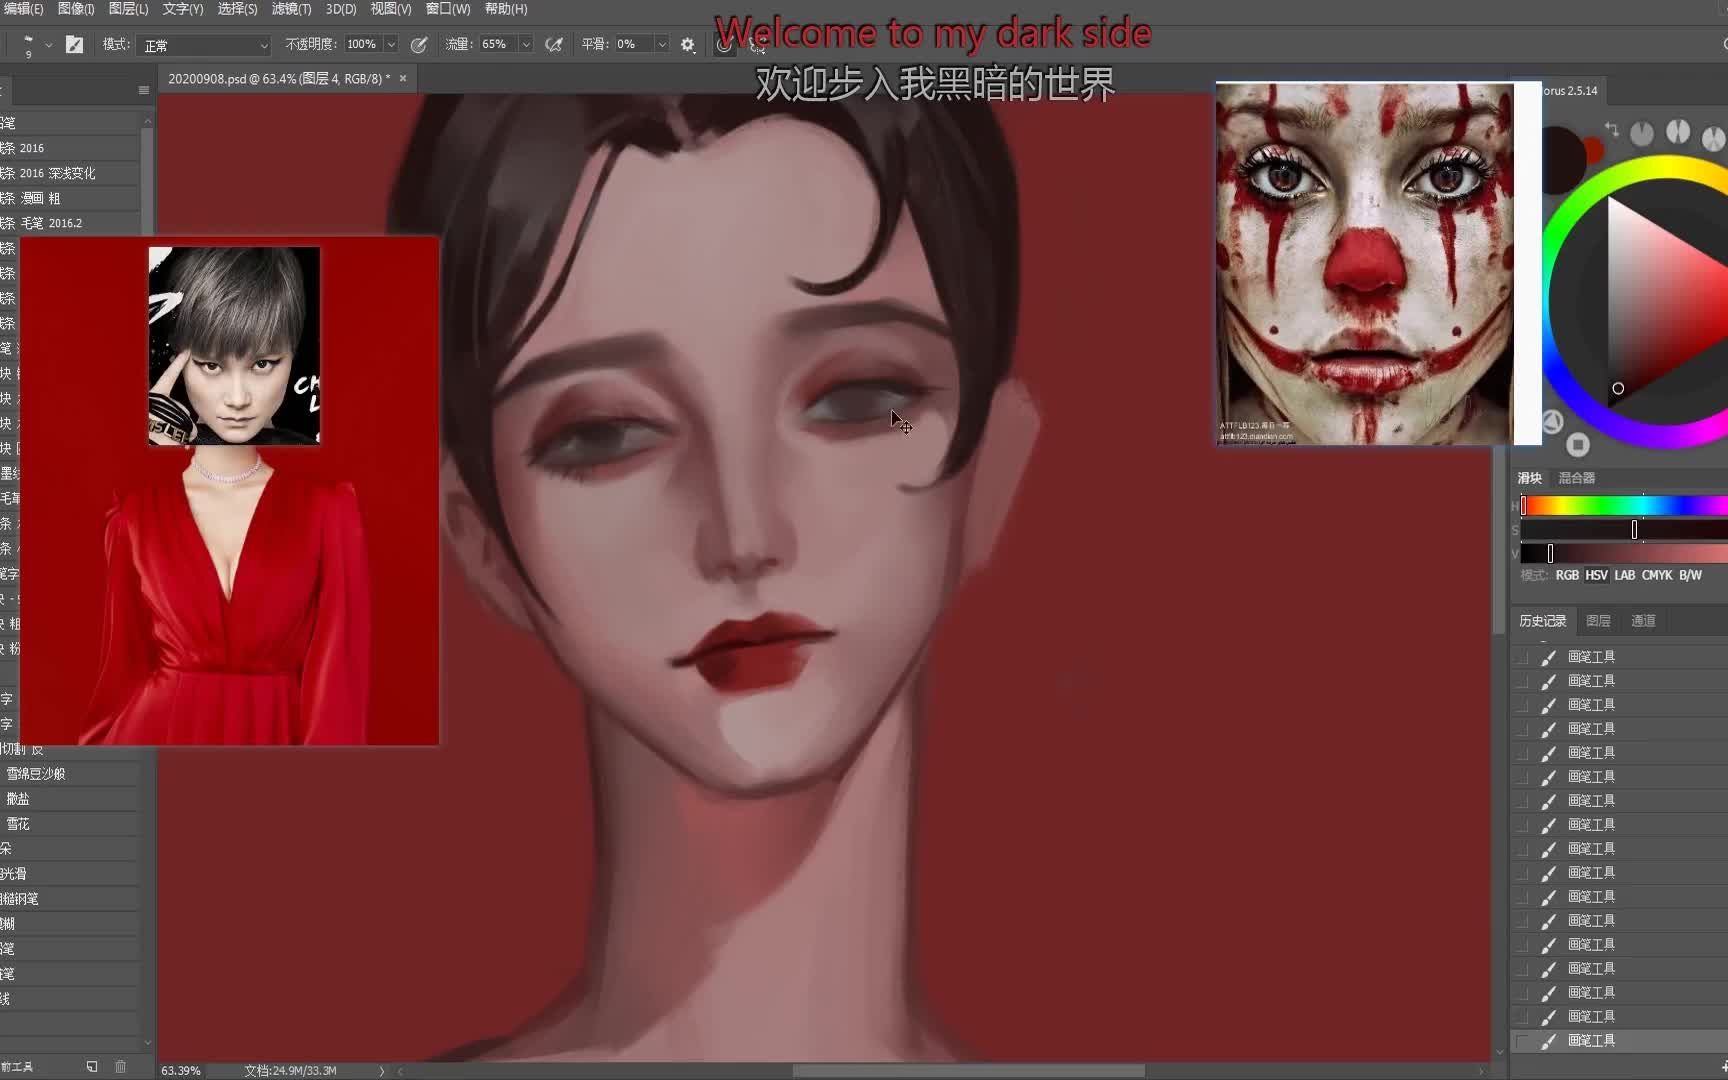Select B/W slider mode
The height and width of the screenshot is (1080, 1728).
[x=1690, y=575]
